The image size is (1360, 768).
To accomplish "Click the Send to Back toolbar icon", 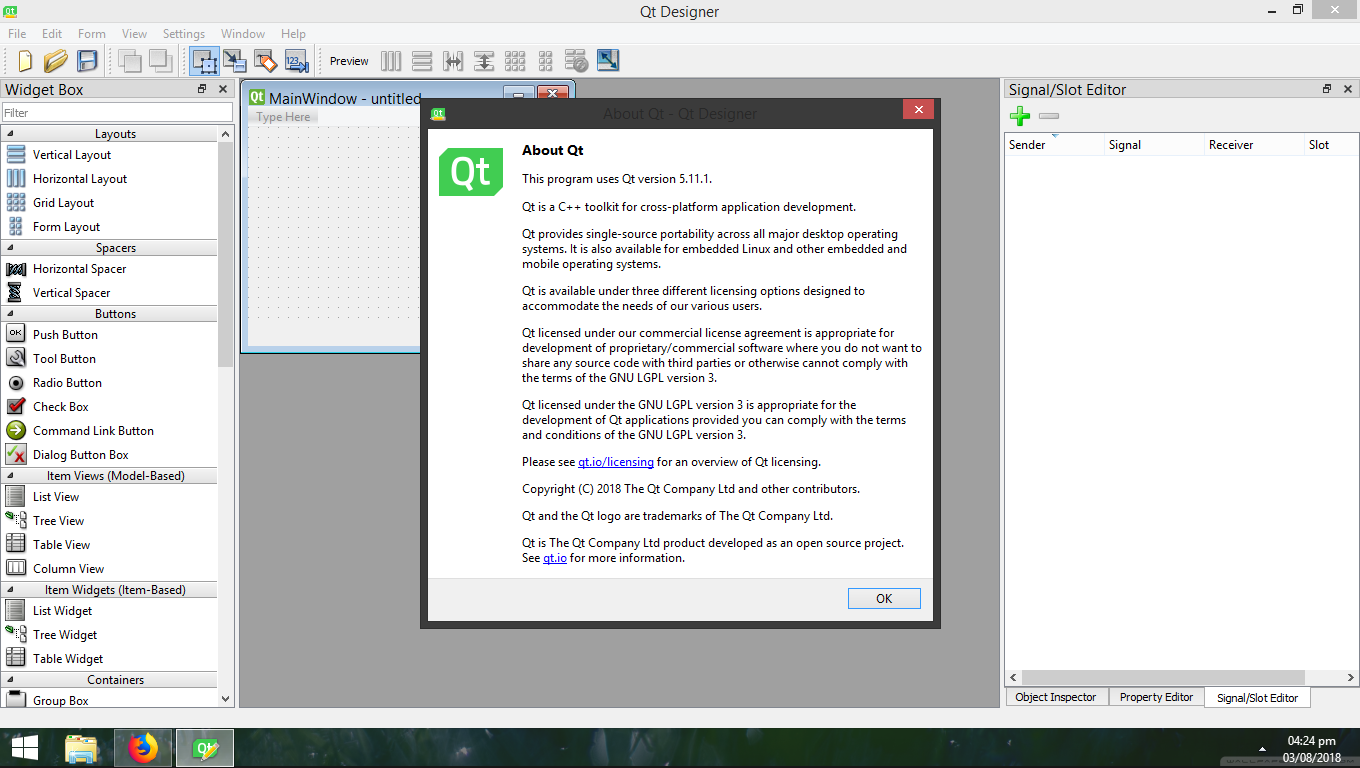I will [x=130, y=61].
